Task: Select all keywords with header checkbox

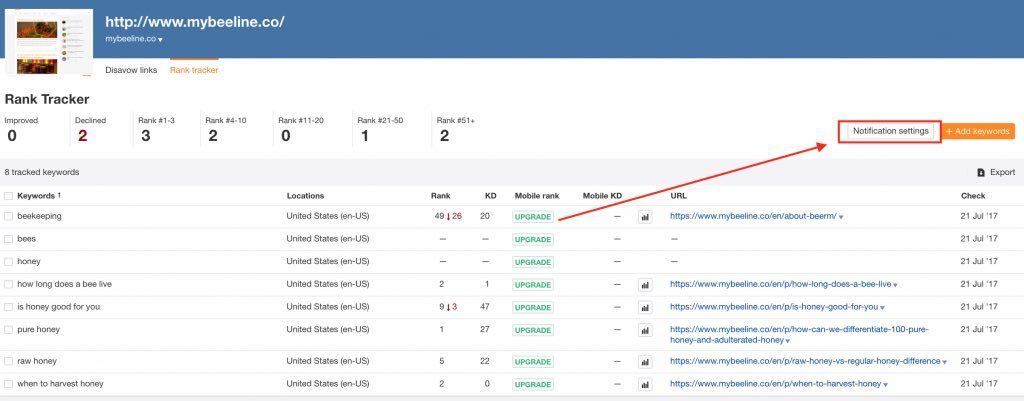Action: tap(9, 196)
